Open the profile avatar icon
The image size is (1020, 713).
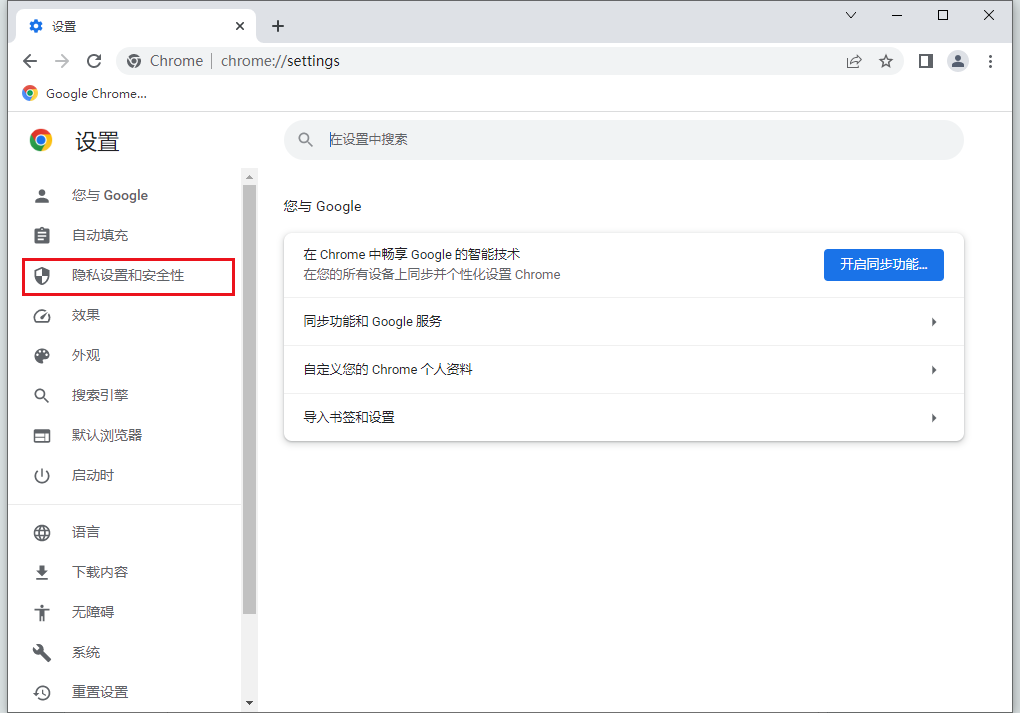point(958,61)
